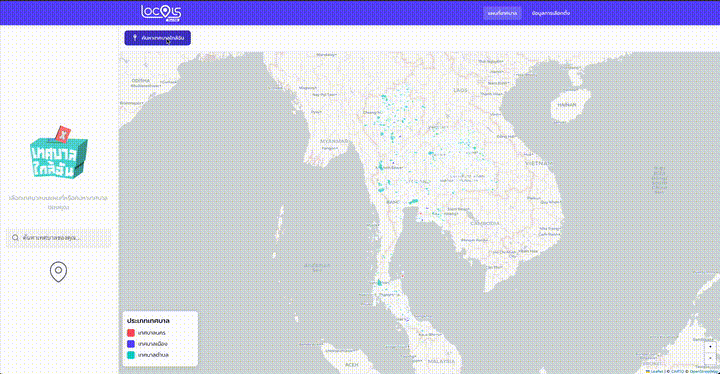The height and width of the screenshot is (374, 720).
Task: Click the CAMBODIA label on the map
Action: [x=484, y=223]
